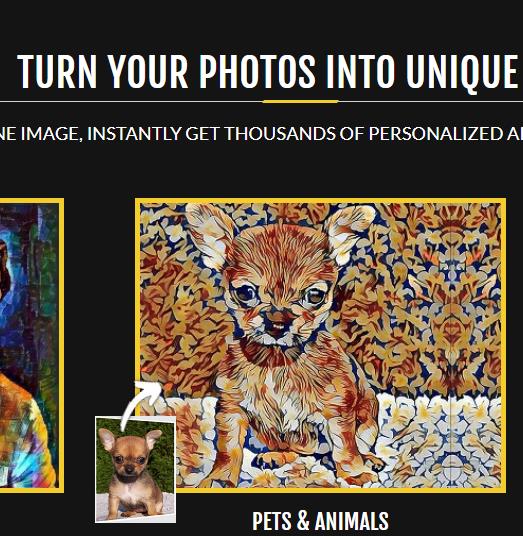Image resolution: width=523 pixels, height=536 pixels.
Task: Click the white curved arrow icon
Action: tap(140, 403)
